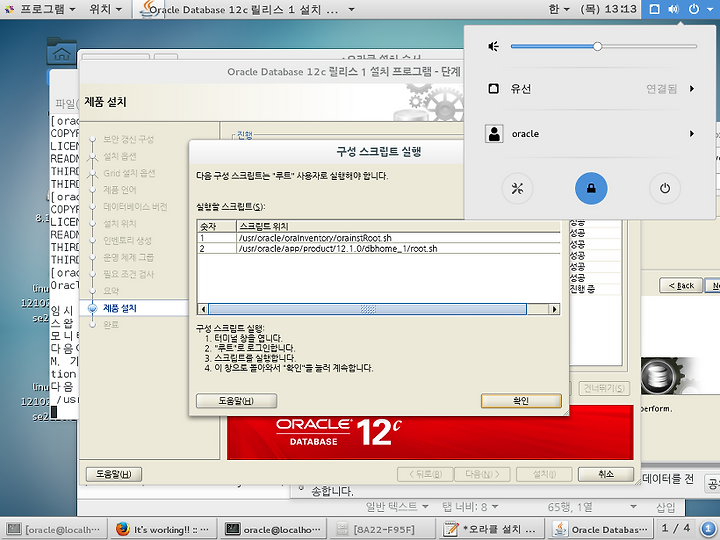
Task: Select script row 1 orainstRoot.sh
Action: coord(379,237)
